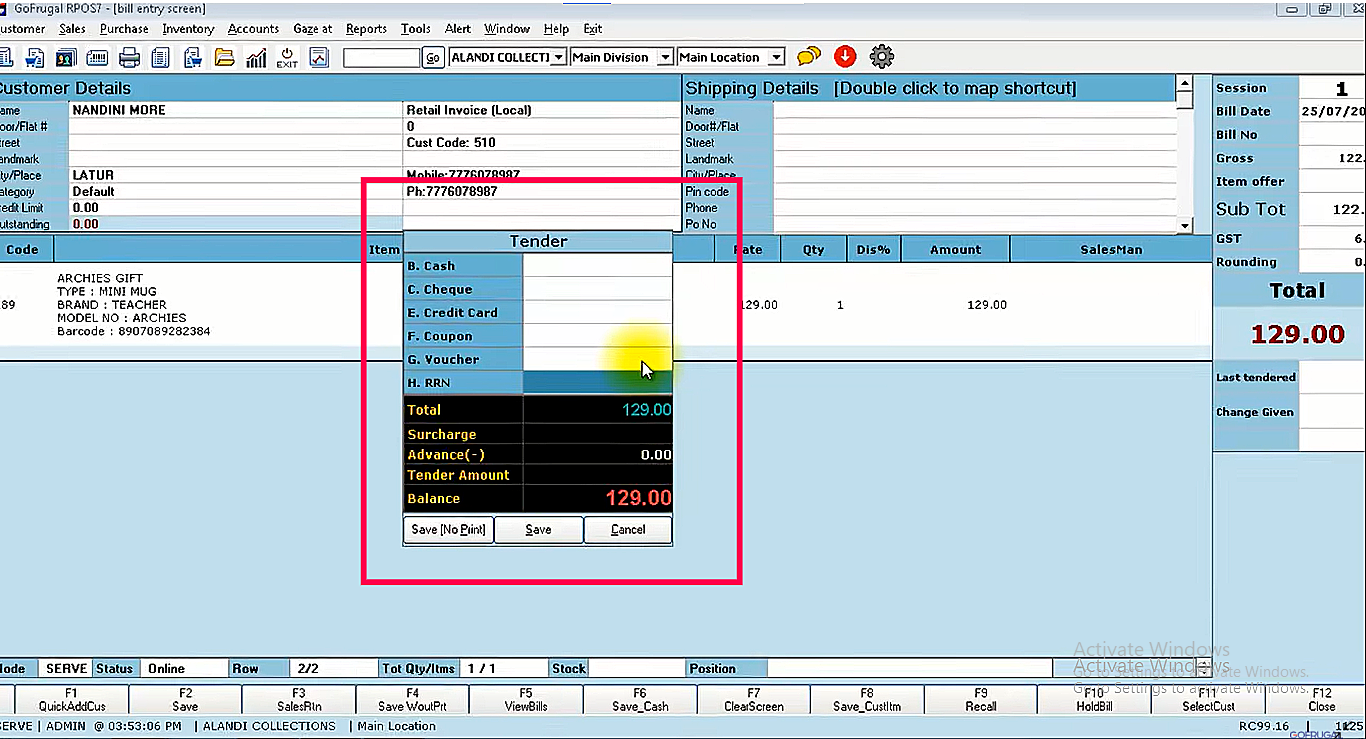Open the Main Division dropdown
Screen dimensions: 1366x739
[x=665, y=58]
